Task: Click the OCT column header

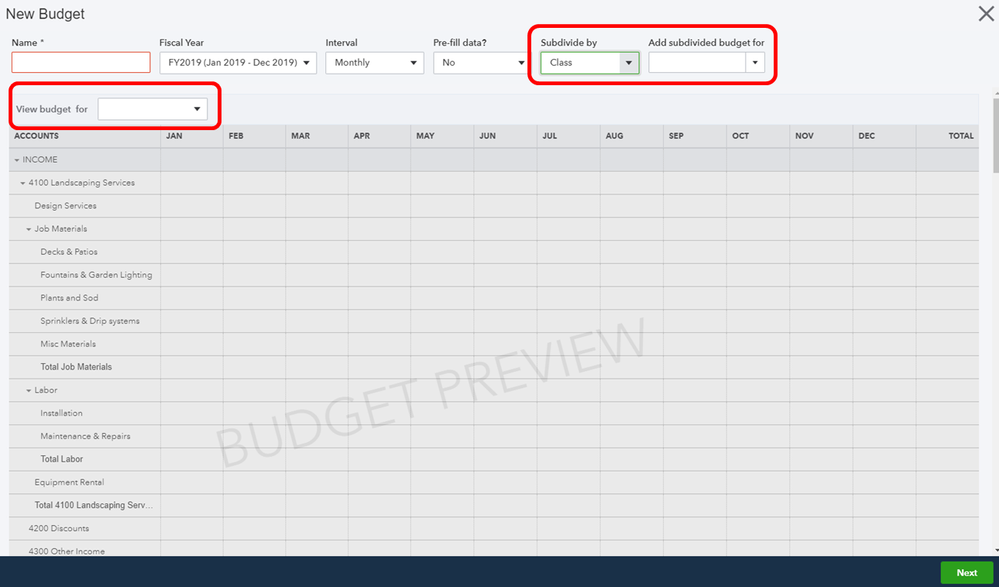Action: coord(758,136)
